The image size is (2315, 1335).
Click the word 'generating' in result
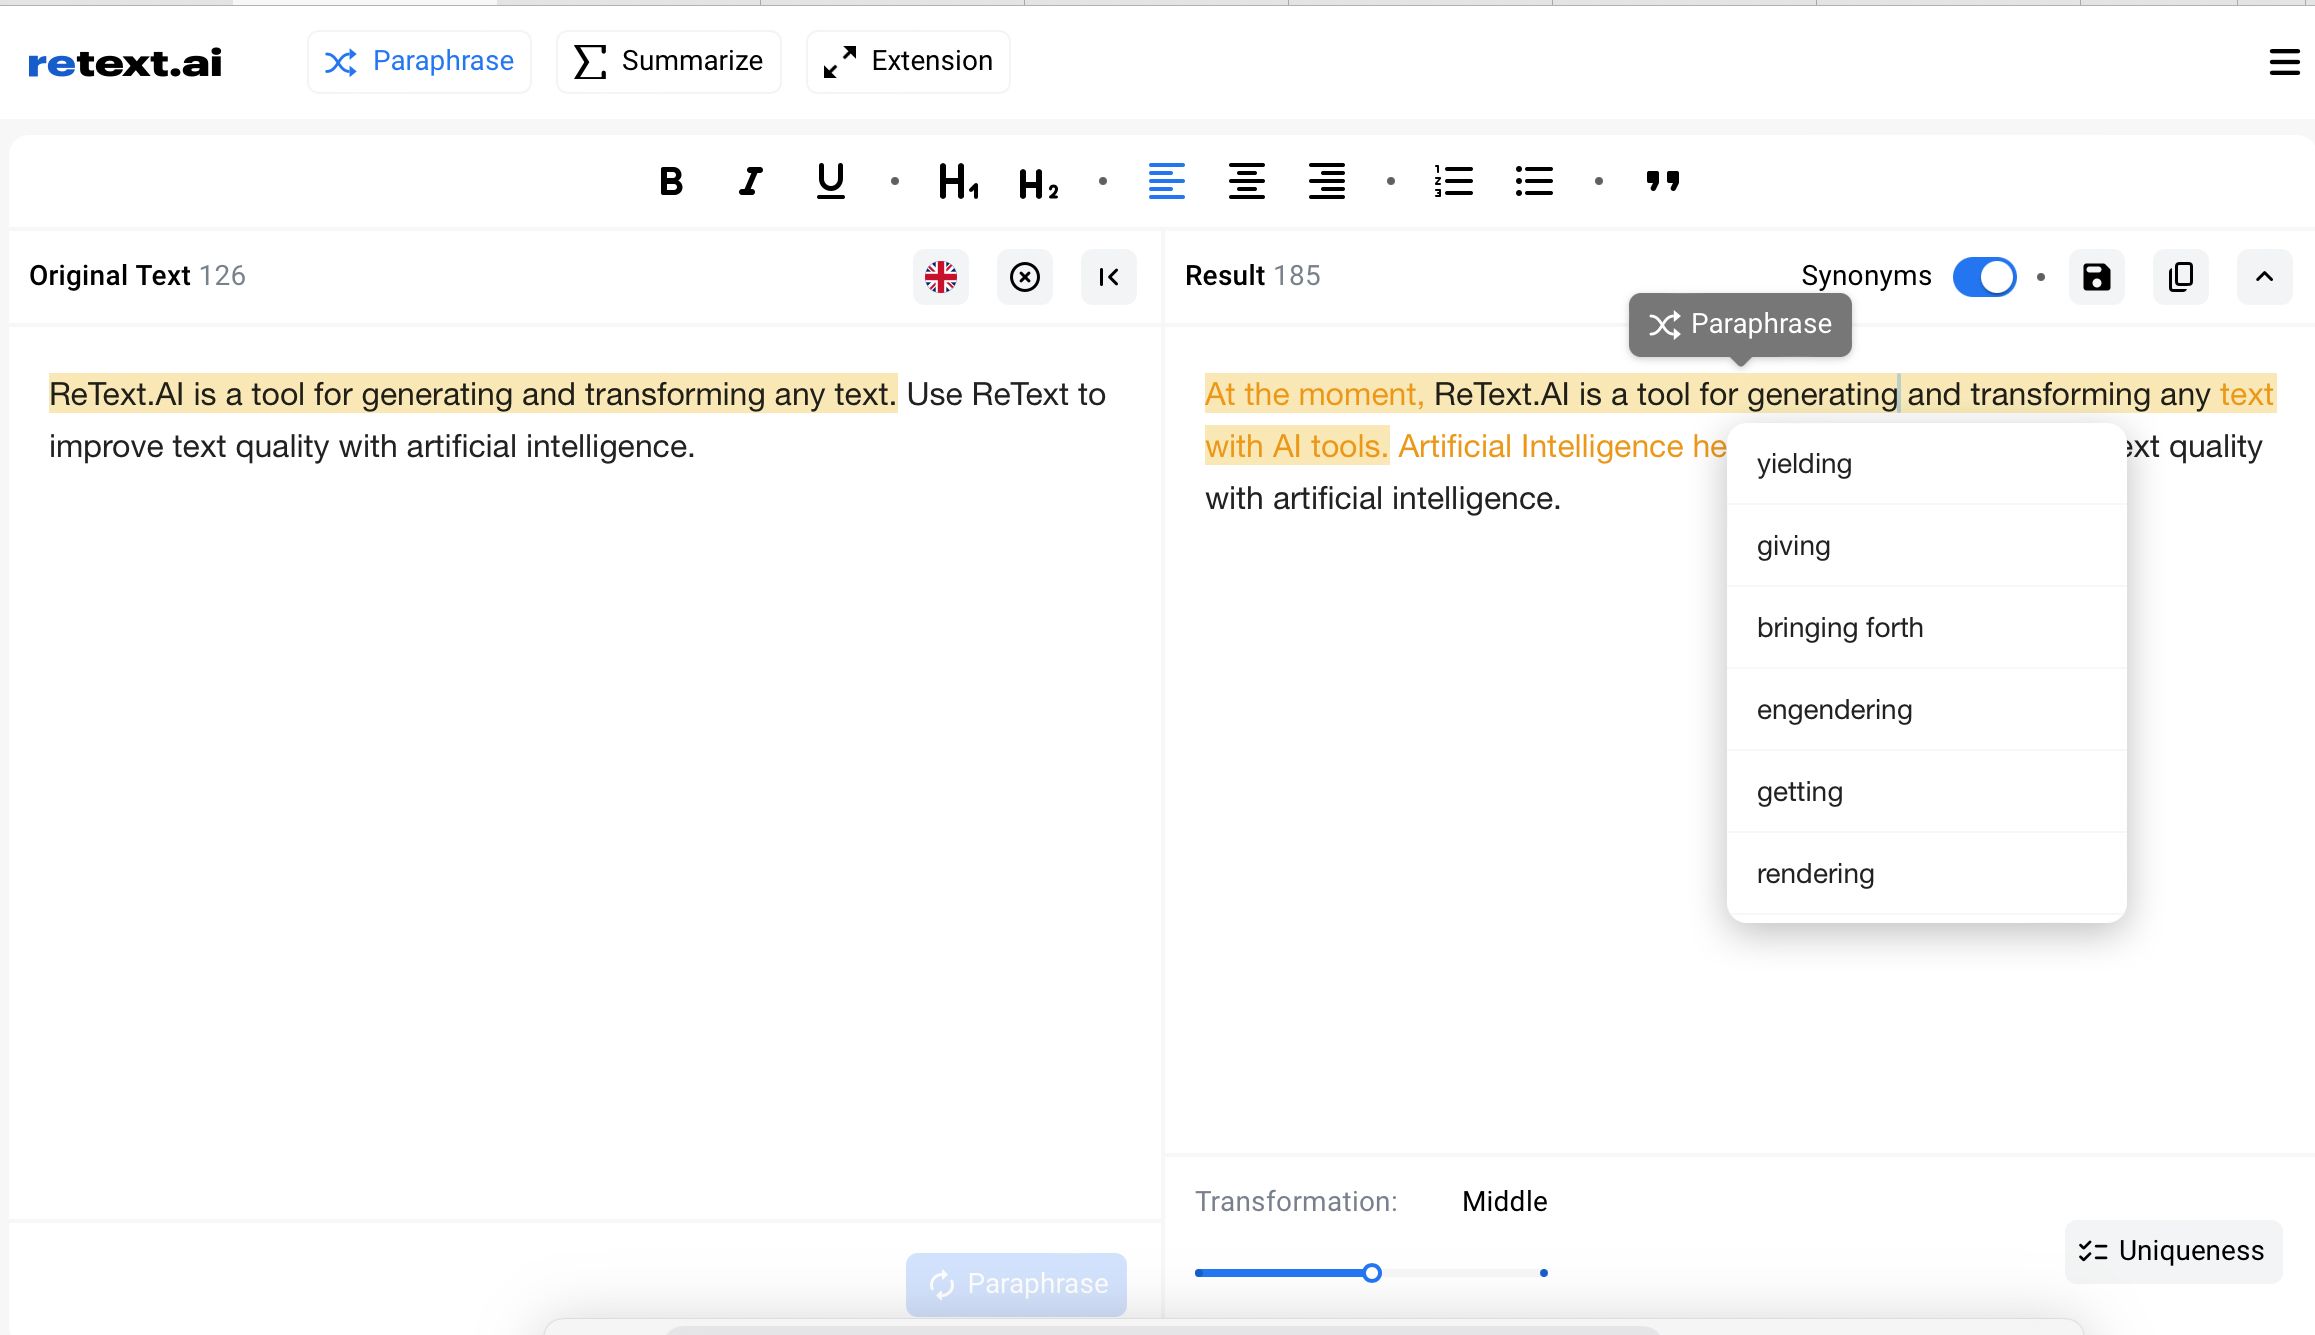pos(1822,395)
